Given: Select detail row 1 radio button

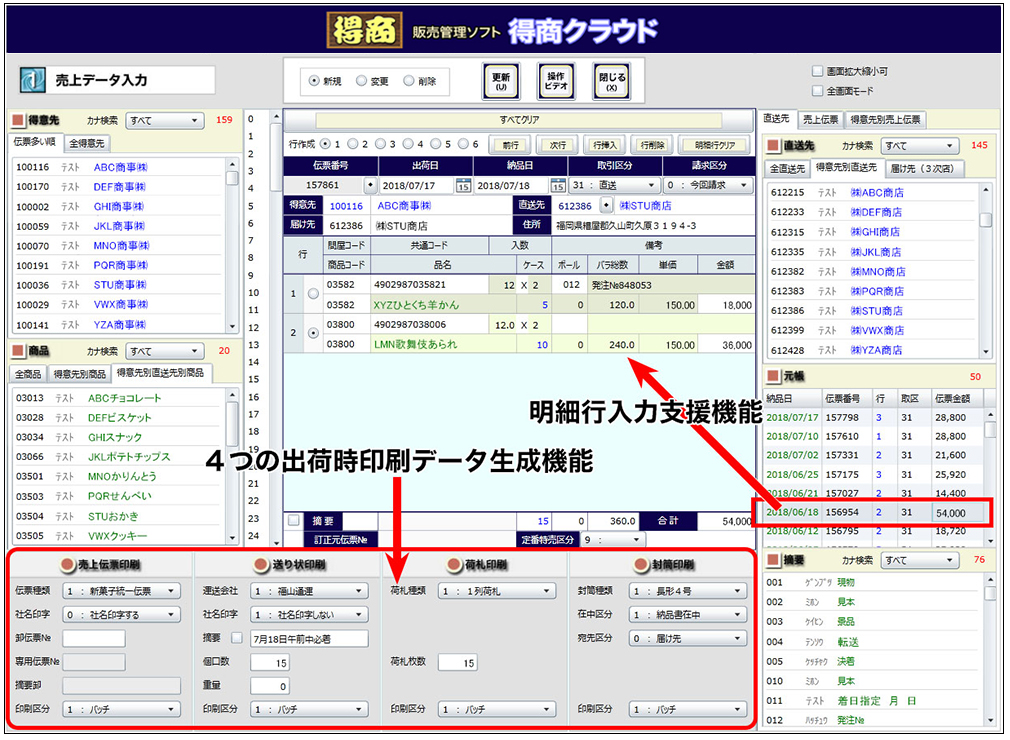Looking at the screenshot, I should 313,294.
